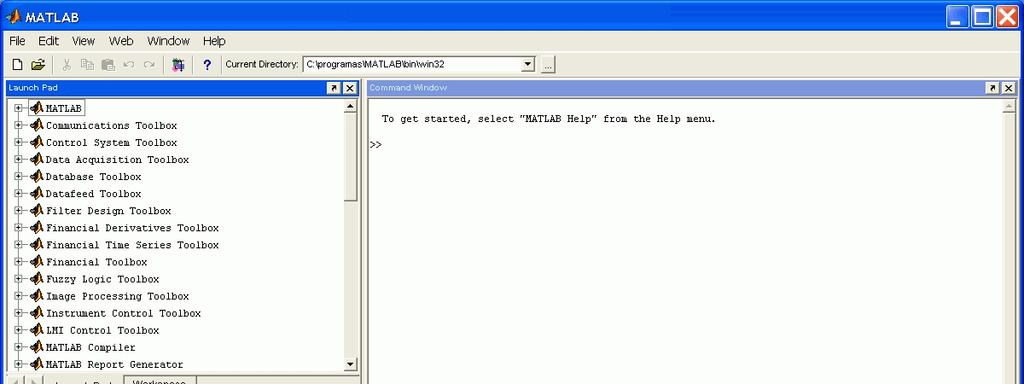Click the Open file folder icon
This screenshot has width=1024, height=384.
point(38,65)
